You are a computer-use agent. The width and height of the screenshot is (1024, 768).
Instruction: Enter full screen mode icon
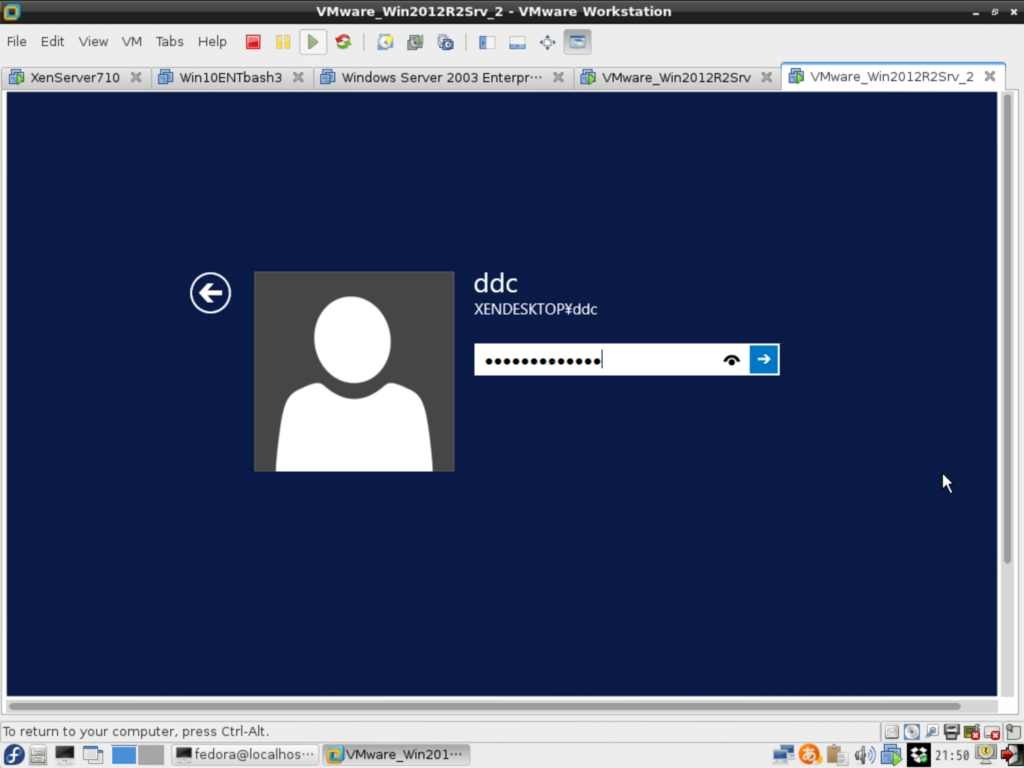(547, 42)
